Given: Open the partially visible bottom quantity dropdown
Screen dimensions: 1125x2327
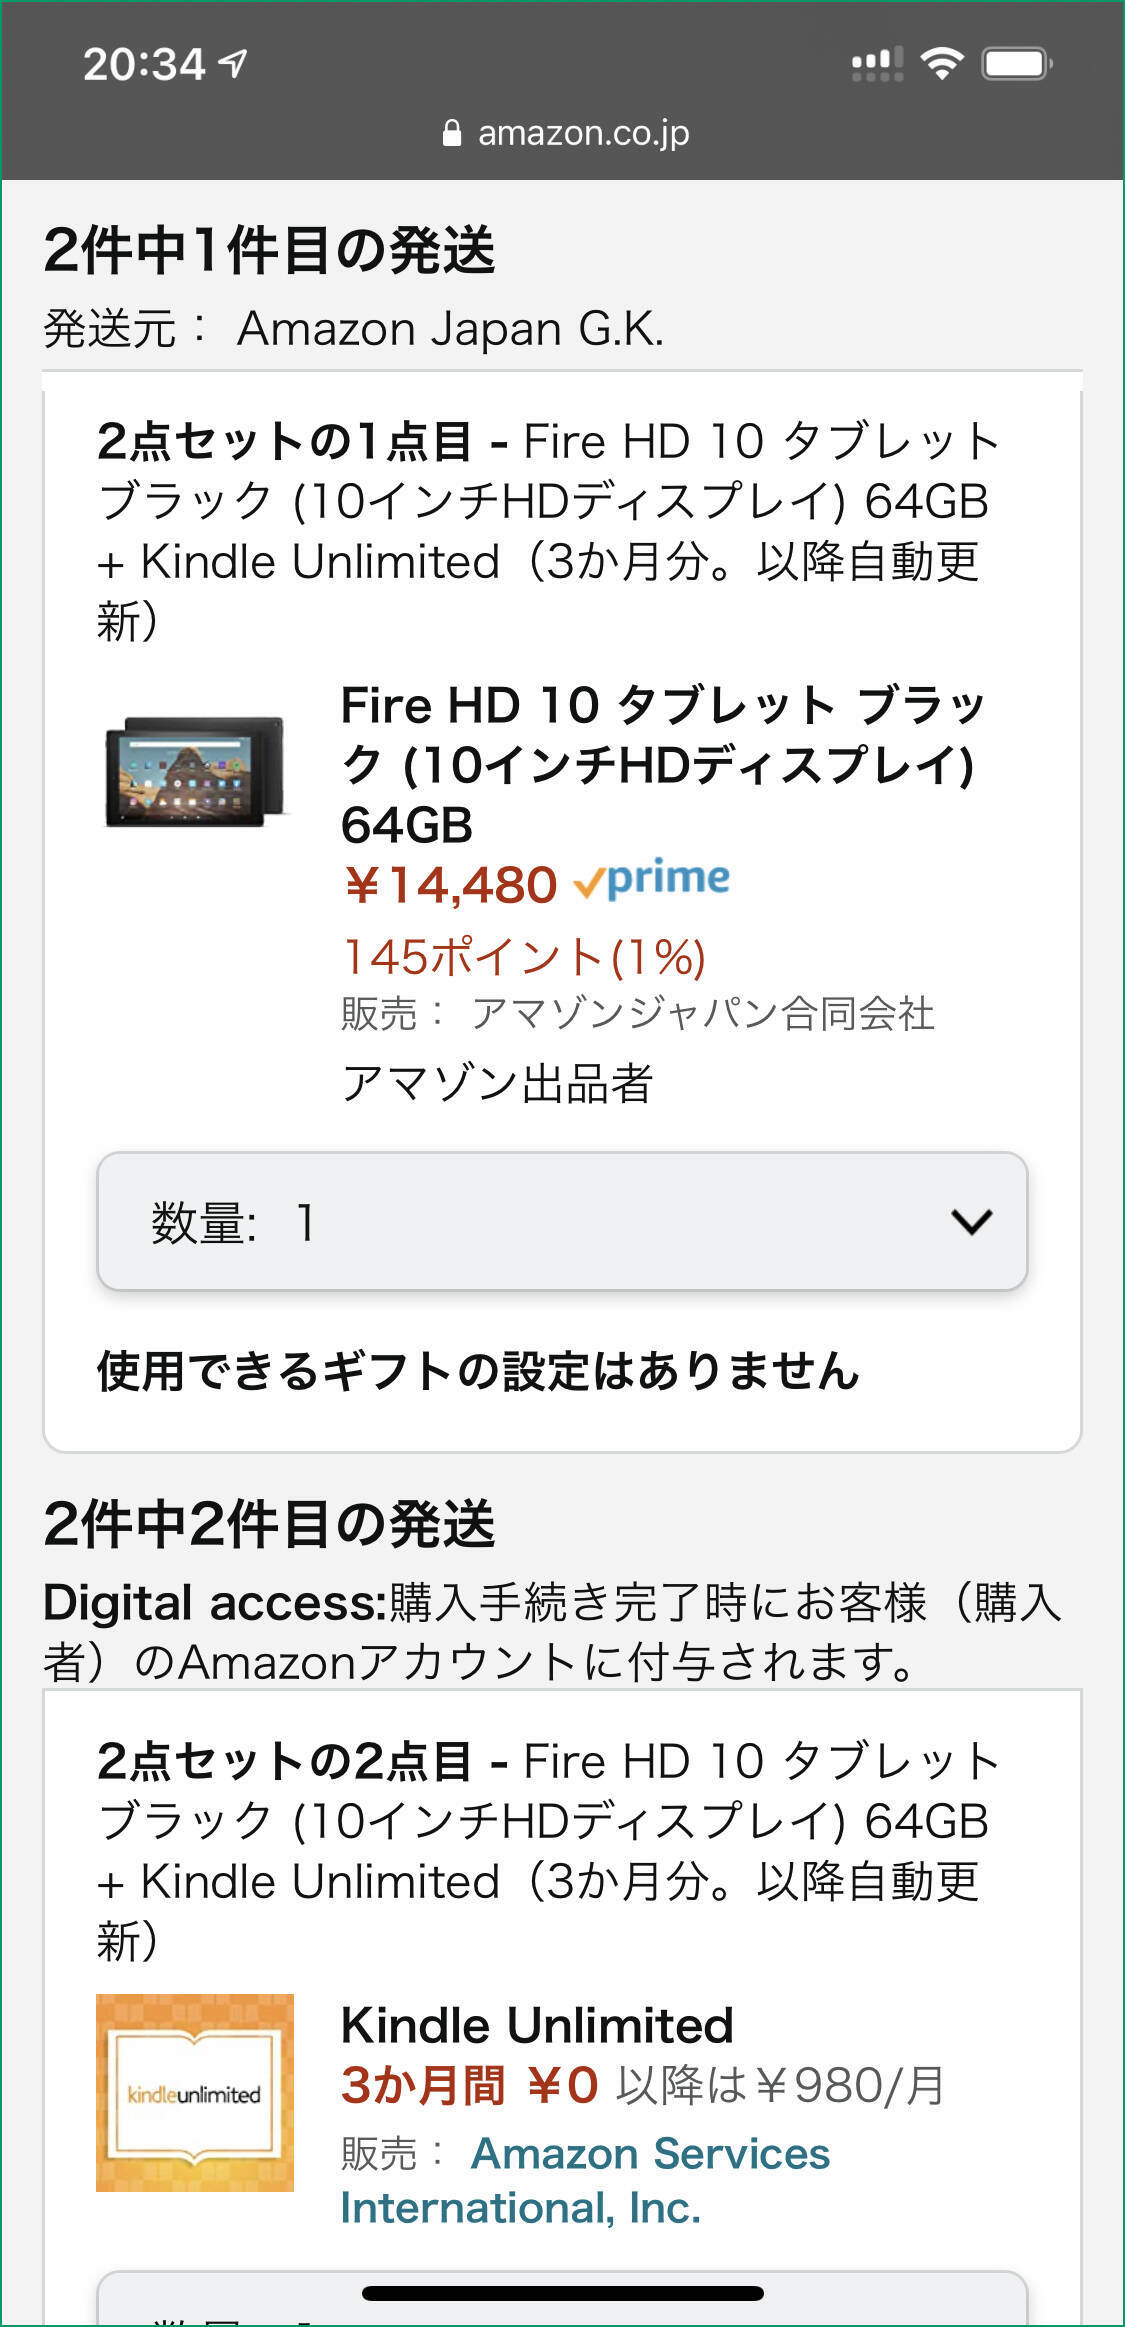Looking at the screenshot, I should 562,2306.
